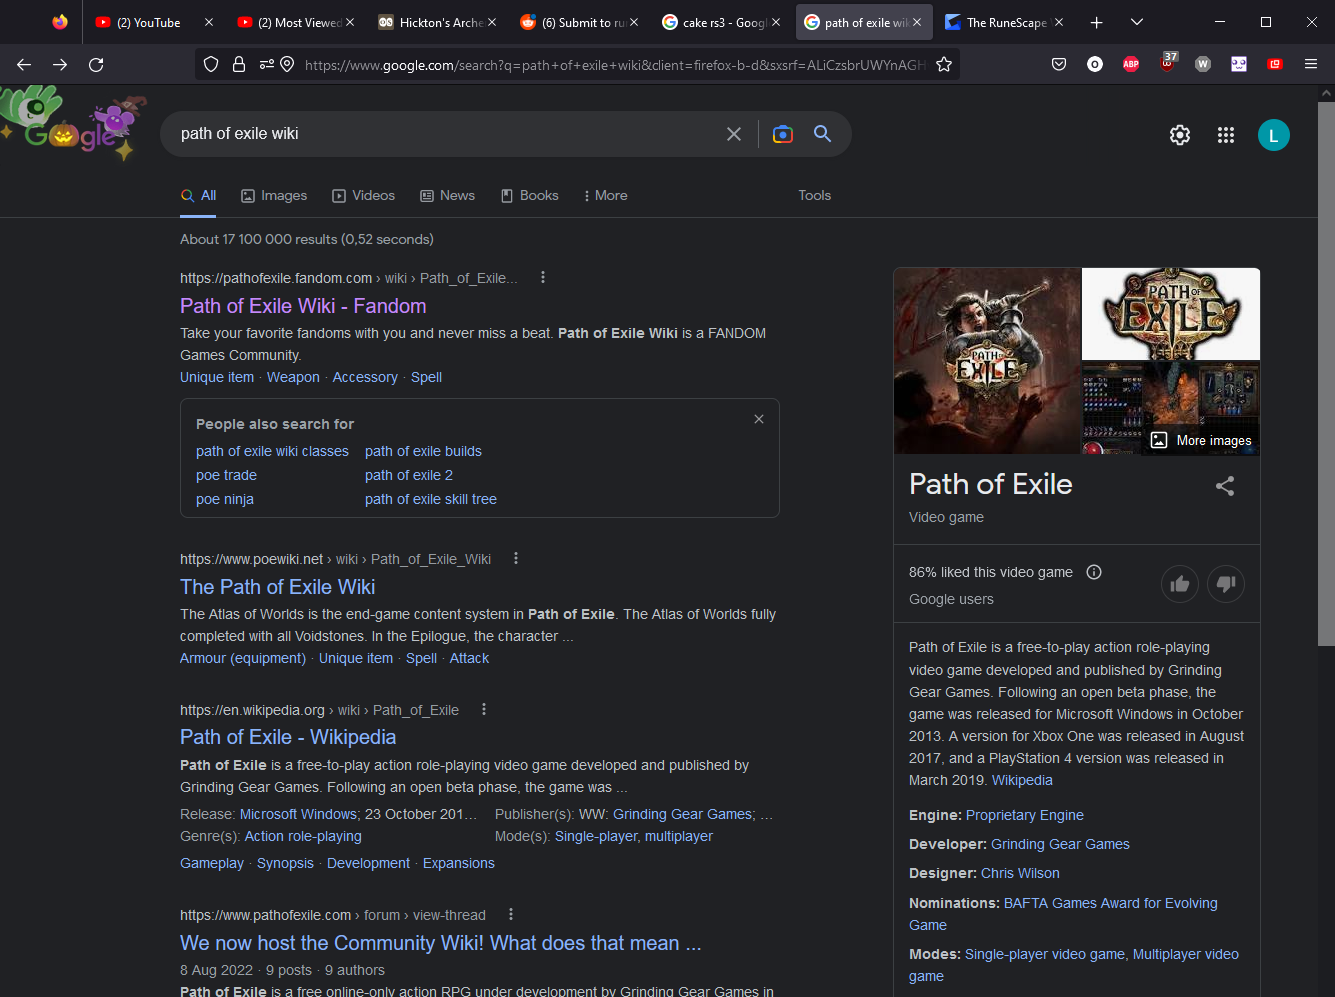
Task: Open a new browser tab
Action: coord(1097,22)
